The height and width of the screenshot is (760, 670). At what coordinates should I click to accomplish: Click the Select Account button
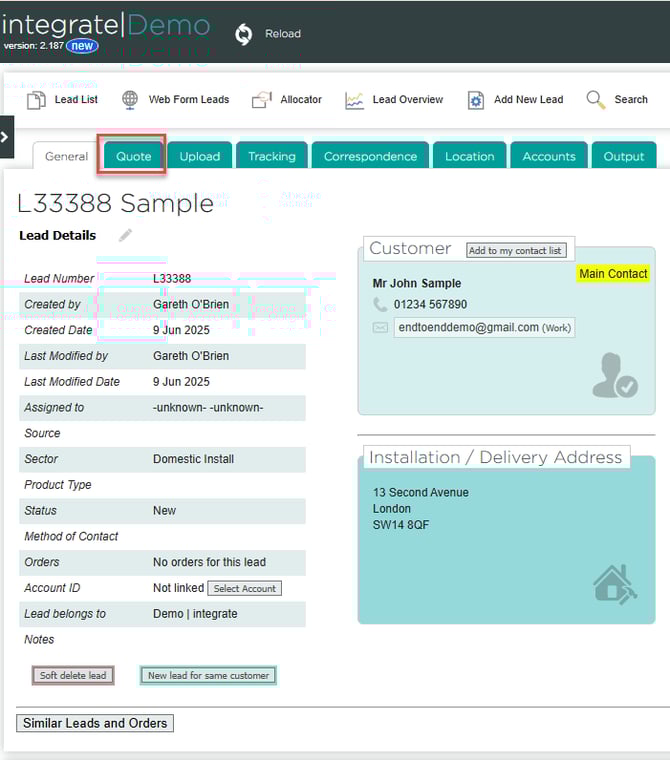pyautogui.click(x=245, y=588)
